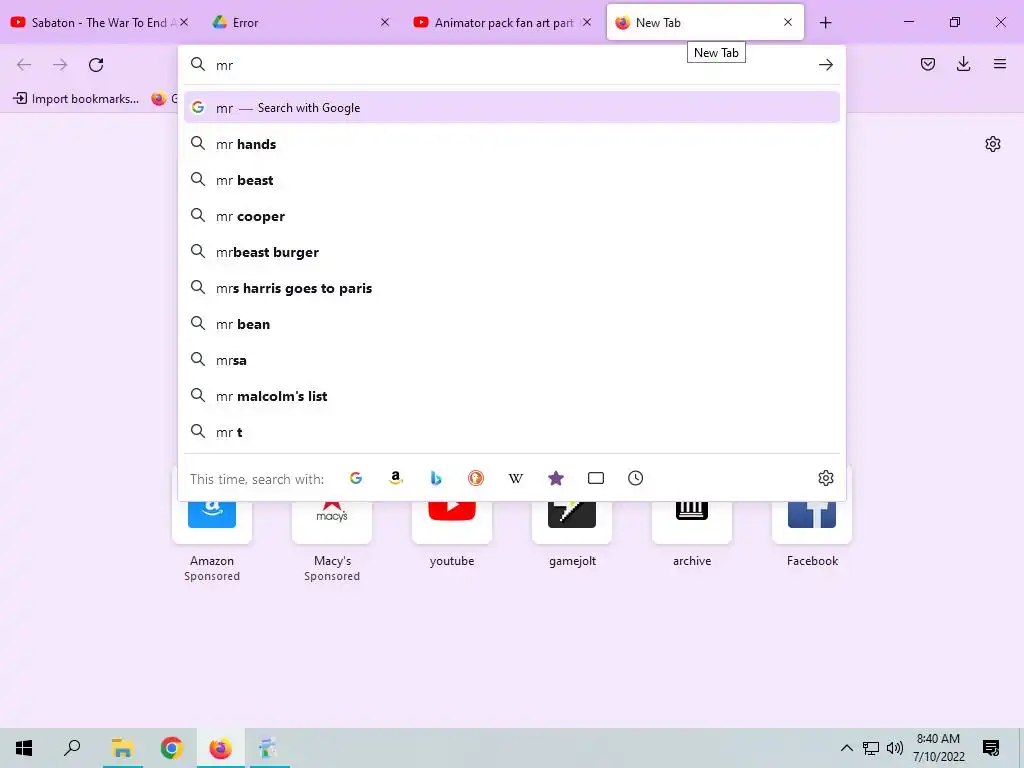The image size is (1024, 768).
Task: Open volume control in system tray
Action: coord(895,748)
